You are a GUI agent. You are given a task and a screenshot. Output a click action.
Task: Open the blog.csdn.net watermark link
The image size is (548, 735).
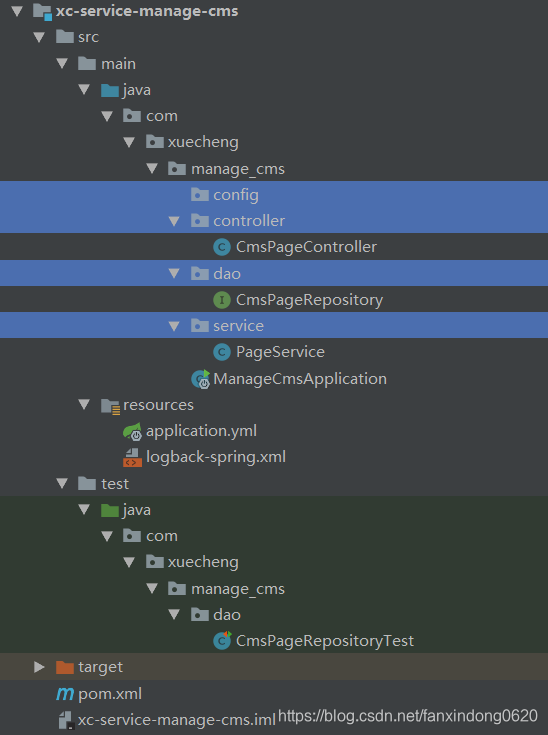tap(408, 716)
